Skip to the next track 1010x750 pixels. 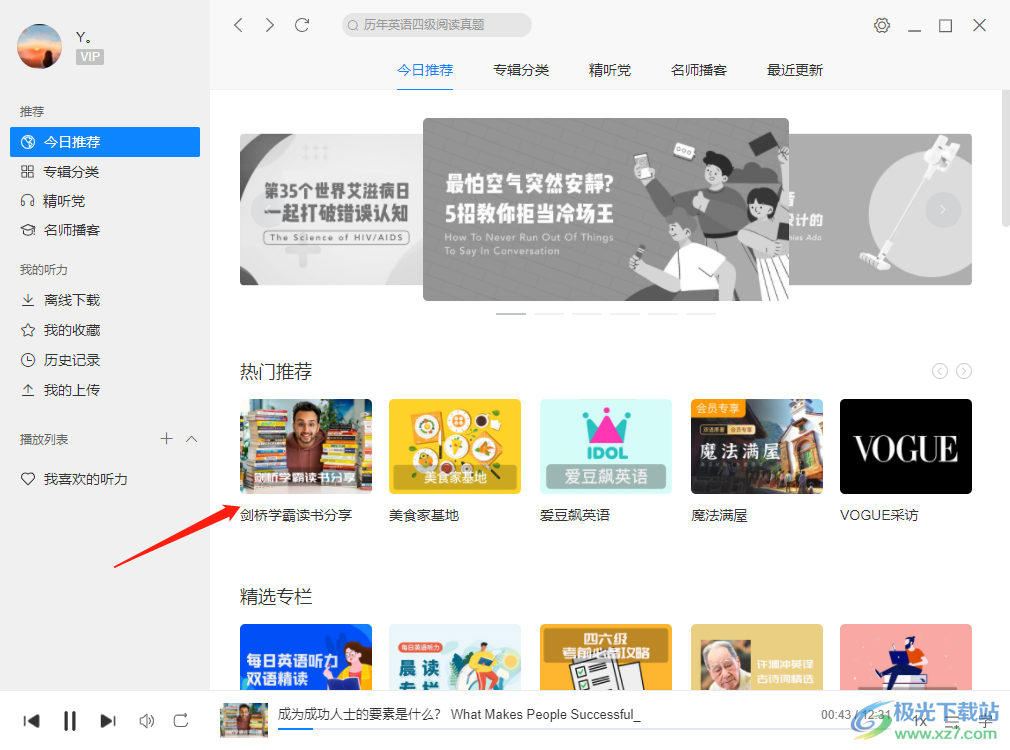pos(108,720)
